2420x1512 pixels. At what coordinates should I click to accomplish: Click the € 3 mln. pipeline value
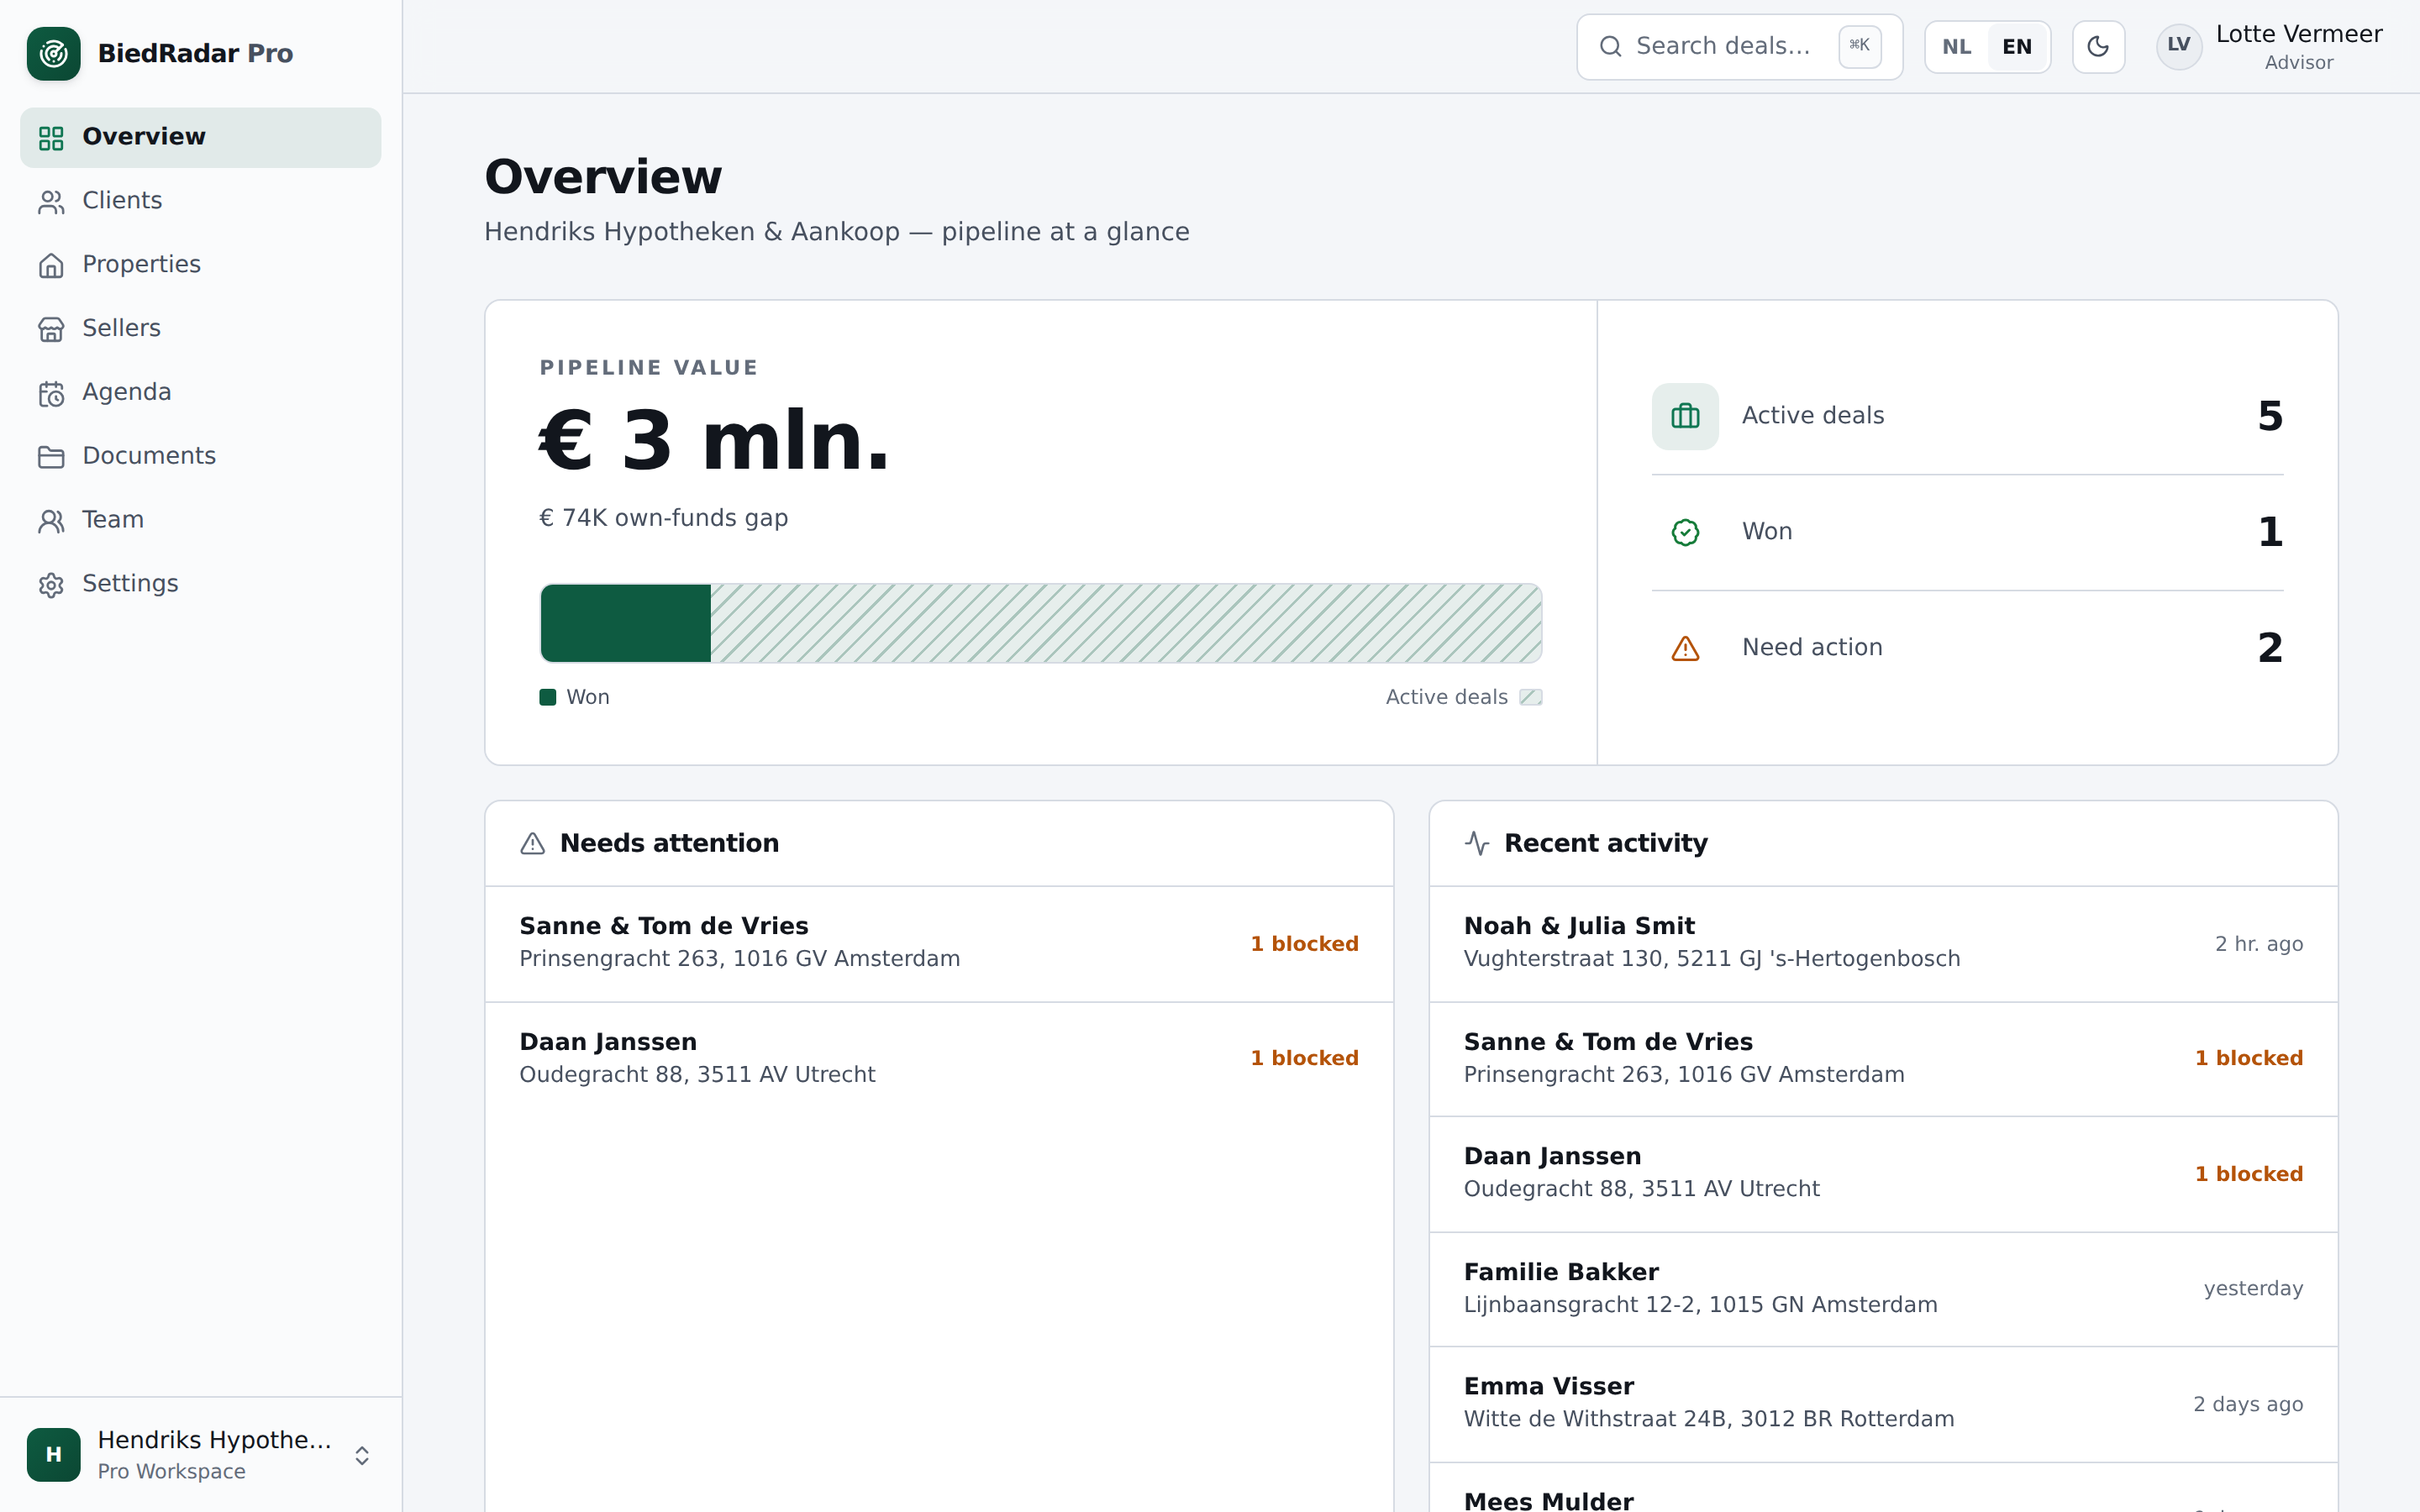(715, 441)
